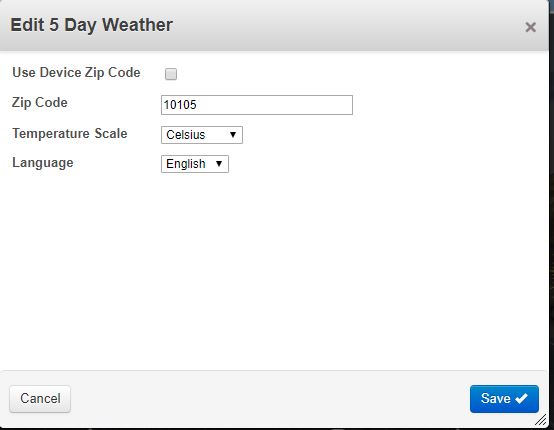The height and width of the screenshot is (430, 554).
Task: Click the Temperature Scale label text
Action: click(x=70, y=134)
